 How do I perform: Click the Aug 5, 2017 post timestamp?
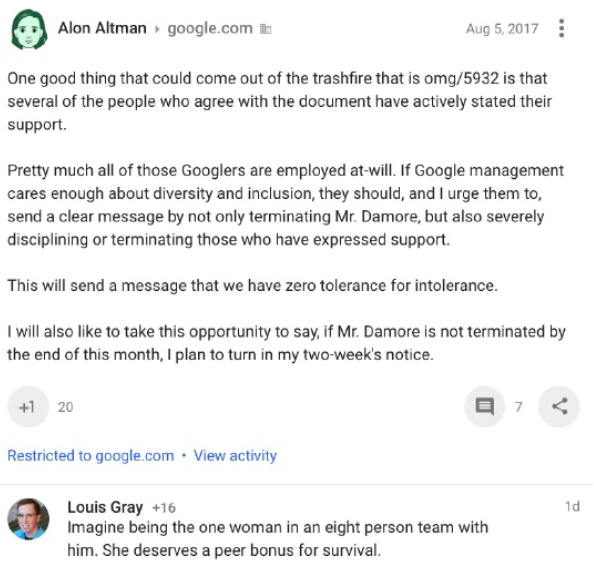502,29
